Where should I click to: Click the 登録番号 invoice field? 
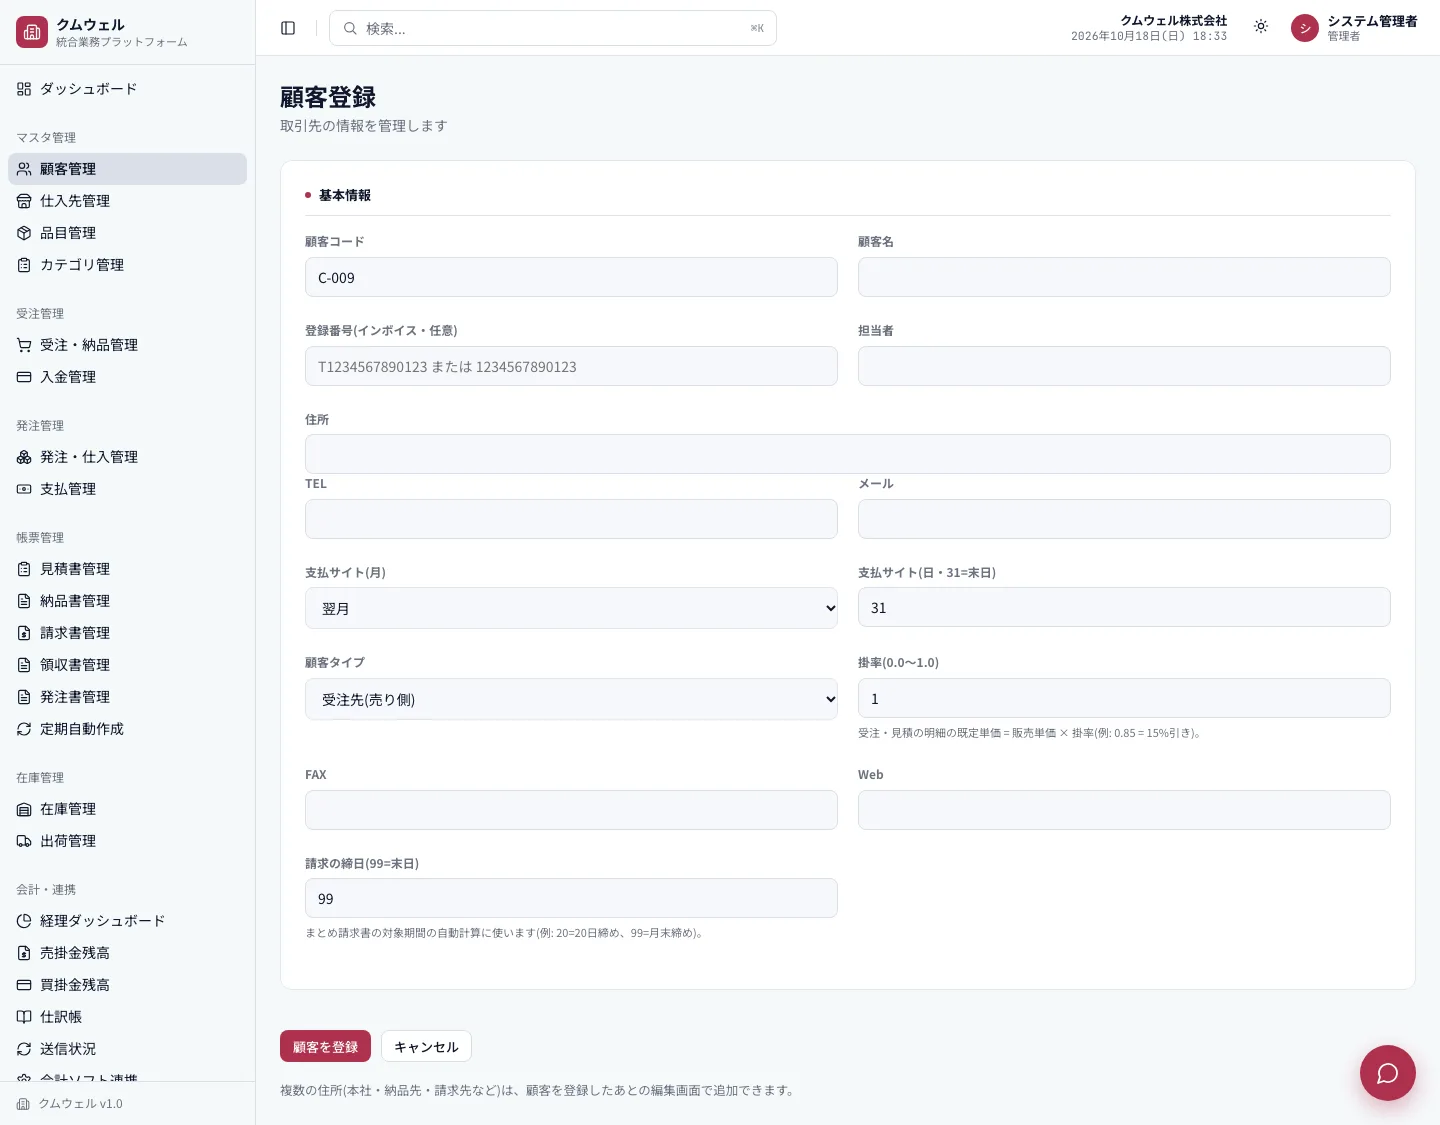point(571,366)
